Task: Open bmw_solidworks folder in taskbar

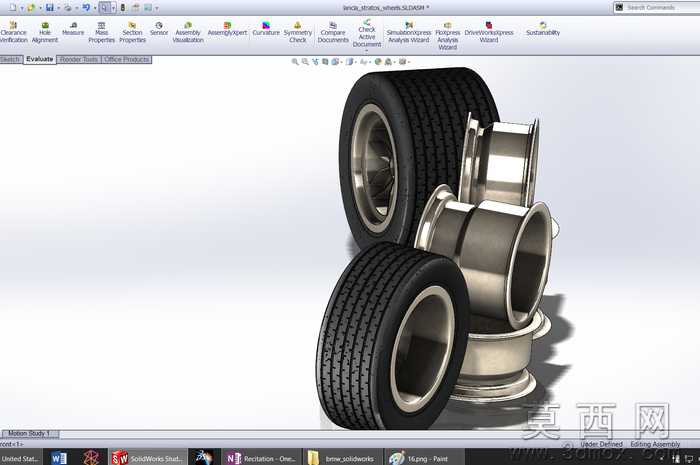Action: point(342,458)
